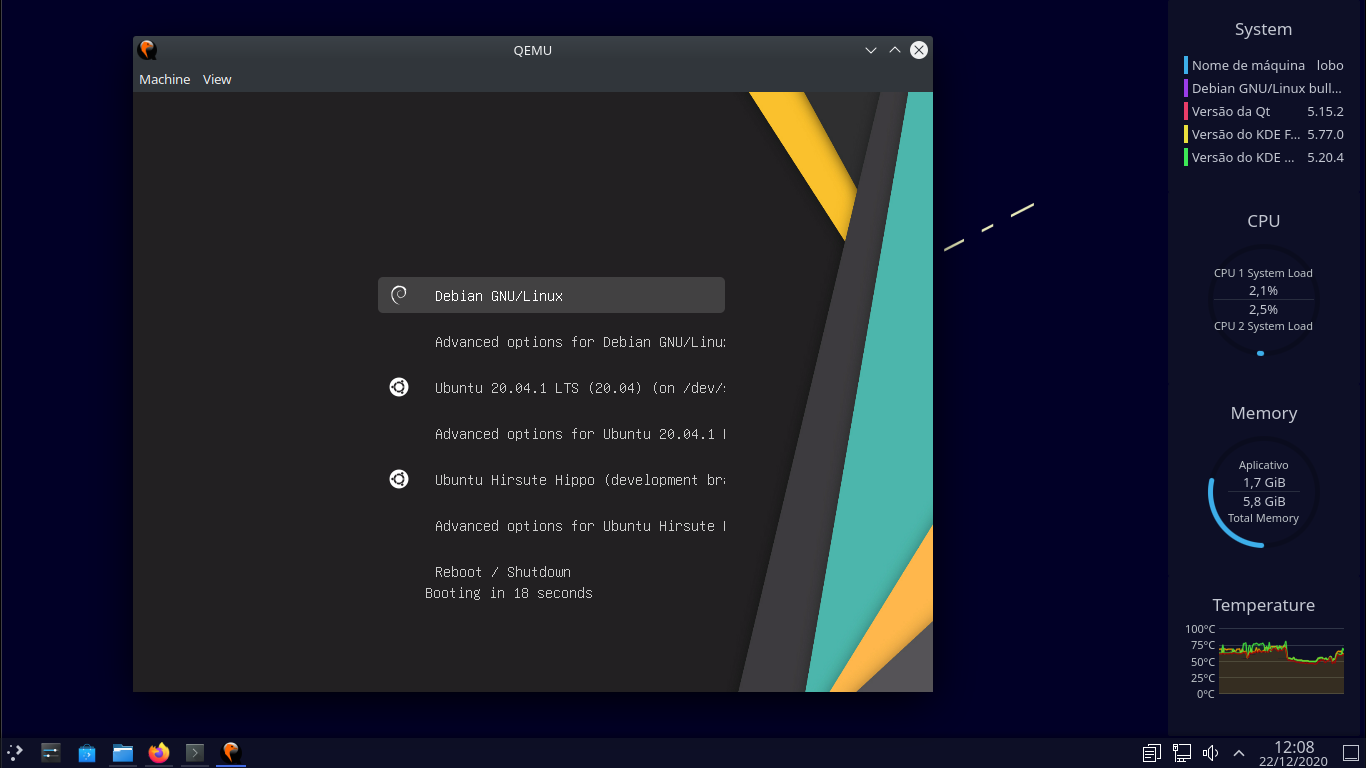Image resolution: width=1366 pixels, height=768 pixels.
Task: Open network settings from system tray
Action: coord(1183,752)
